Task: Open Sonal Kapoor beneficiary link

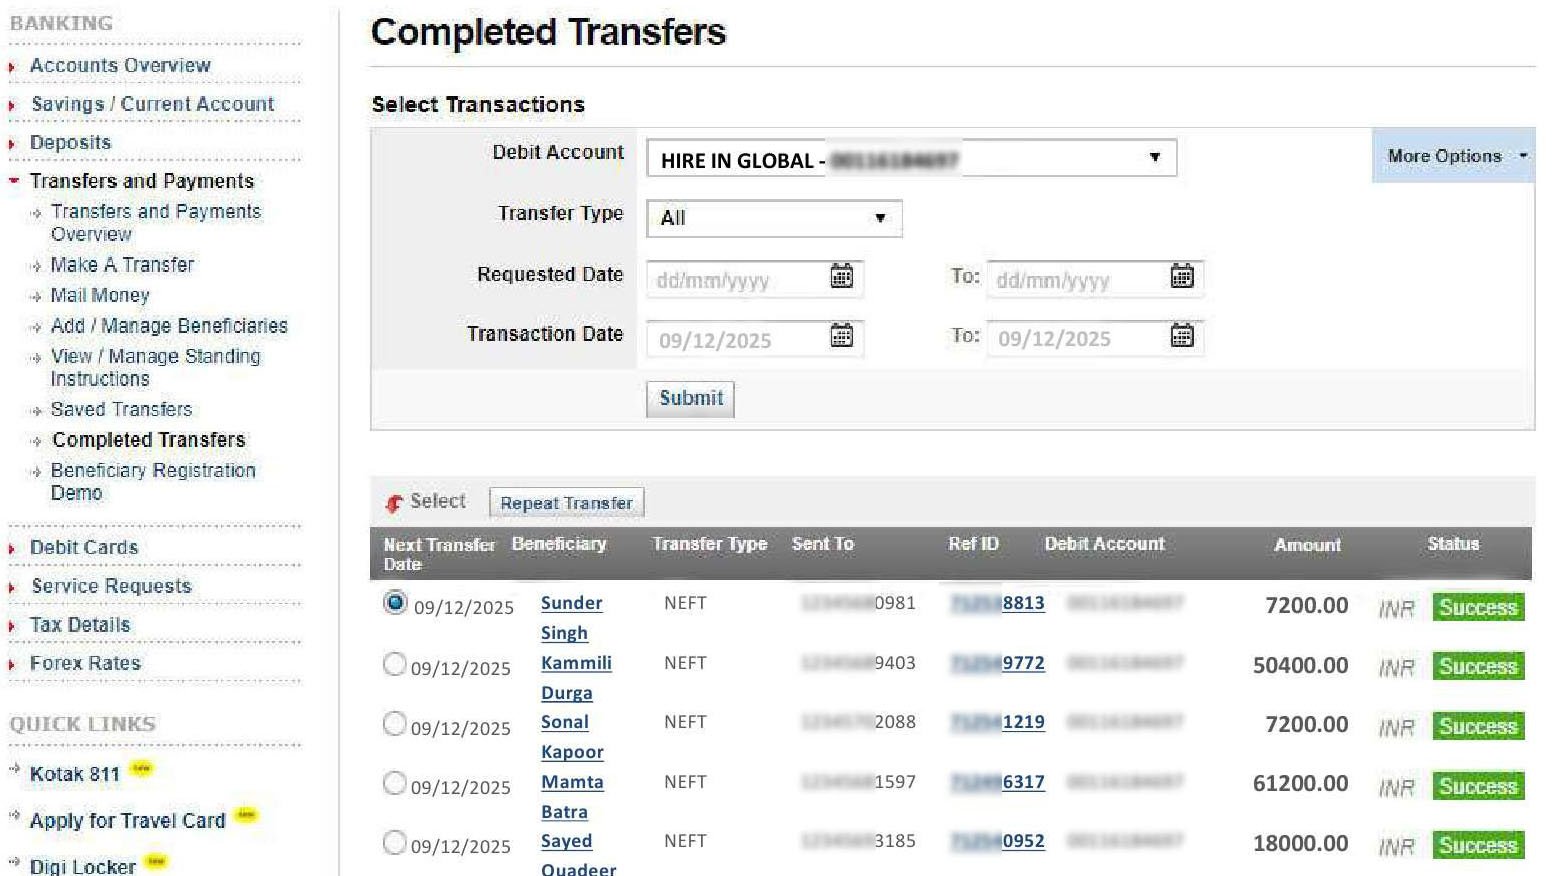Action: point(565,722)
